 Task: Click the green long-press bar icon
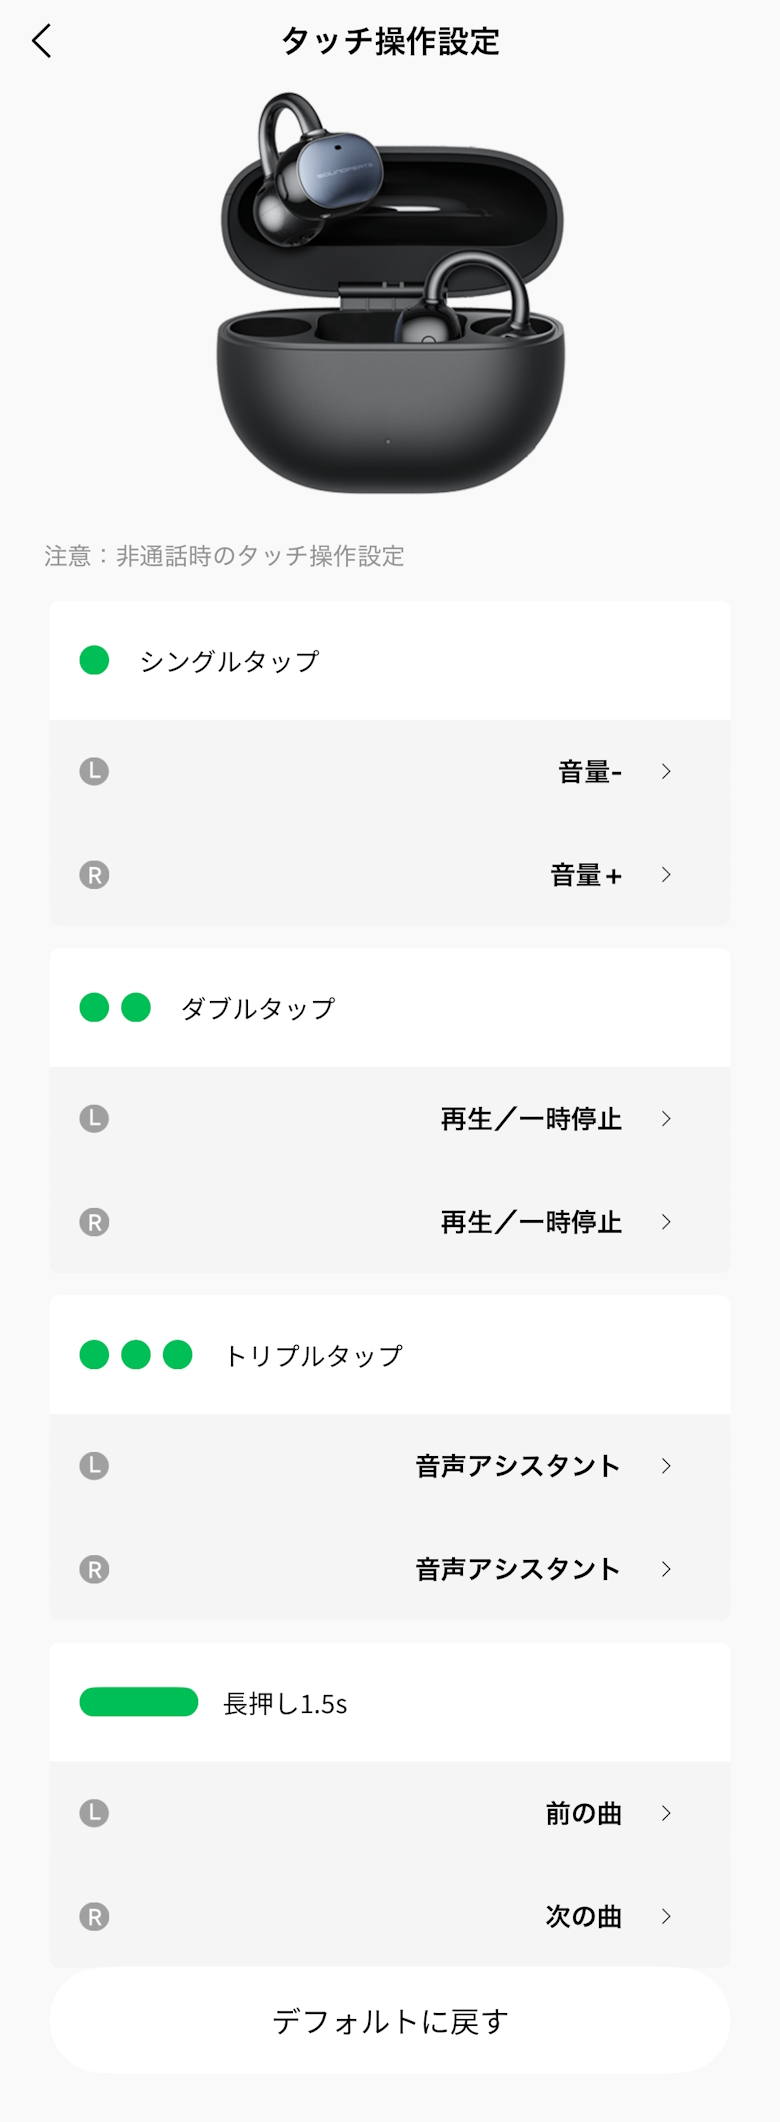pos(138,1702)
